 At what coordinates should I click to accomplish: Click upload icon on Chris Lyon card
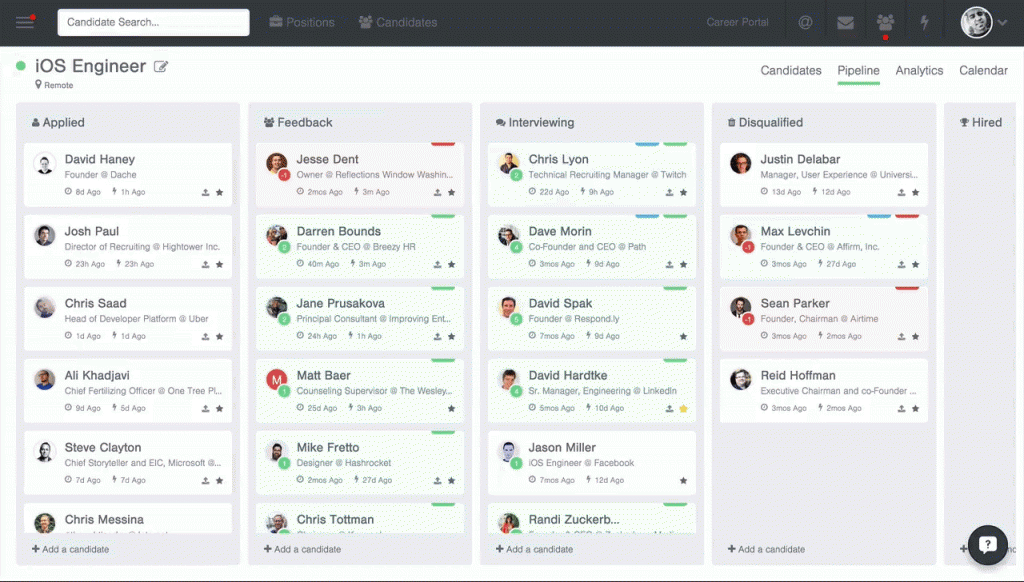tap(669, 192)
